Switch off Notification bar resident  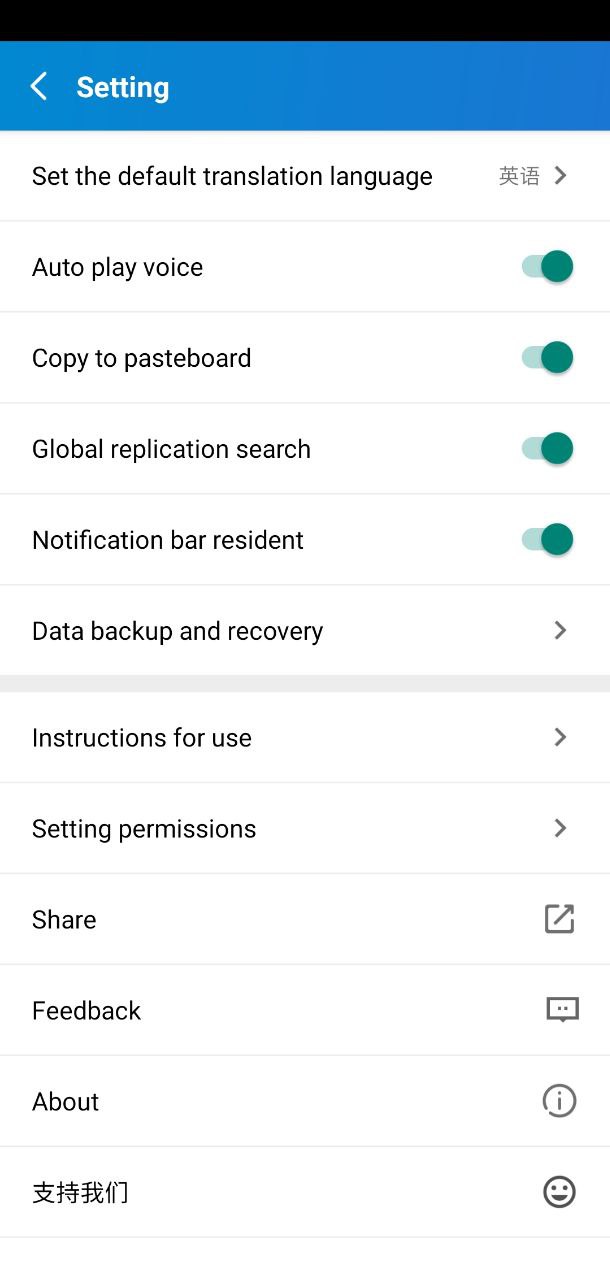[547, 540]
